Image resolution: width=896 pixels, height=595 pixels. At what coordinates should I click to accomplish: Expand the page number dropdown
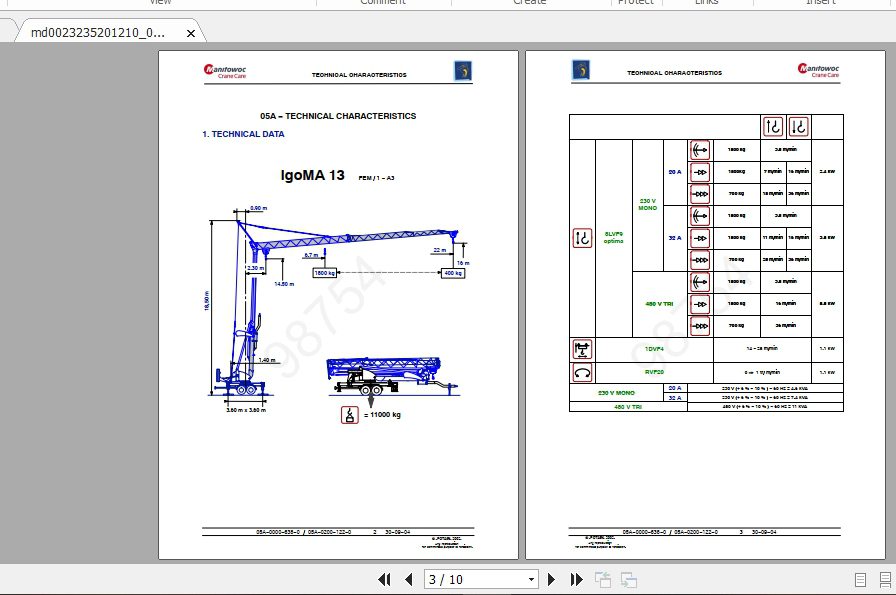(531, 579)
